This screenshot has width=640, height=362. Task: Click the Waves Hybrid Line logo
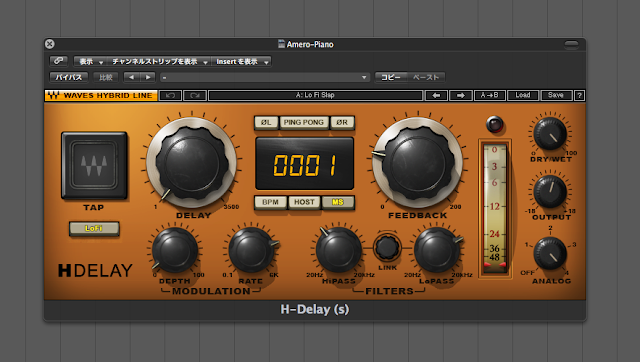pyautogui.click(x=101, y=95)
